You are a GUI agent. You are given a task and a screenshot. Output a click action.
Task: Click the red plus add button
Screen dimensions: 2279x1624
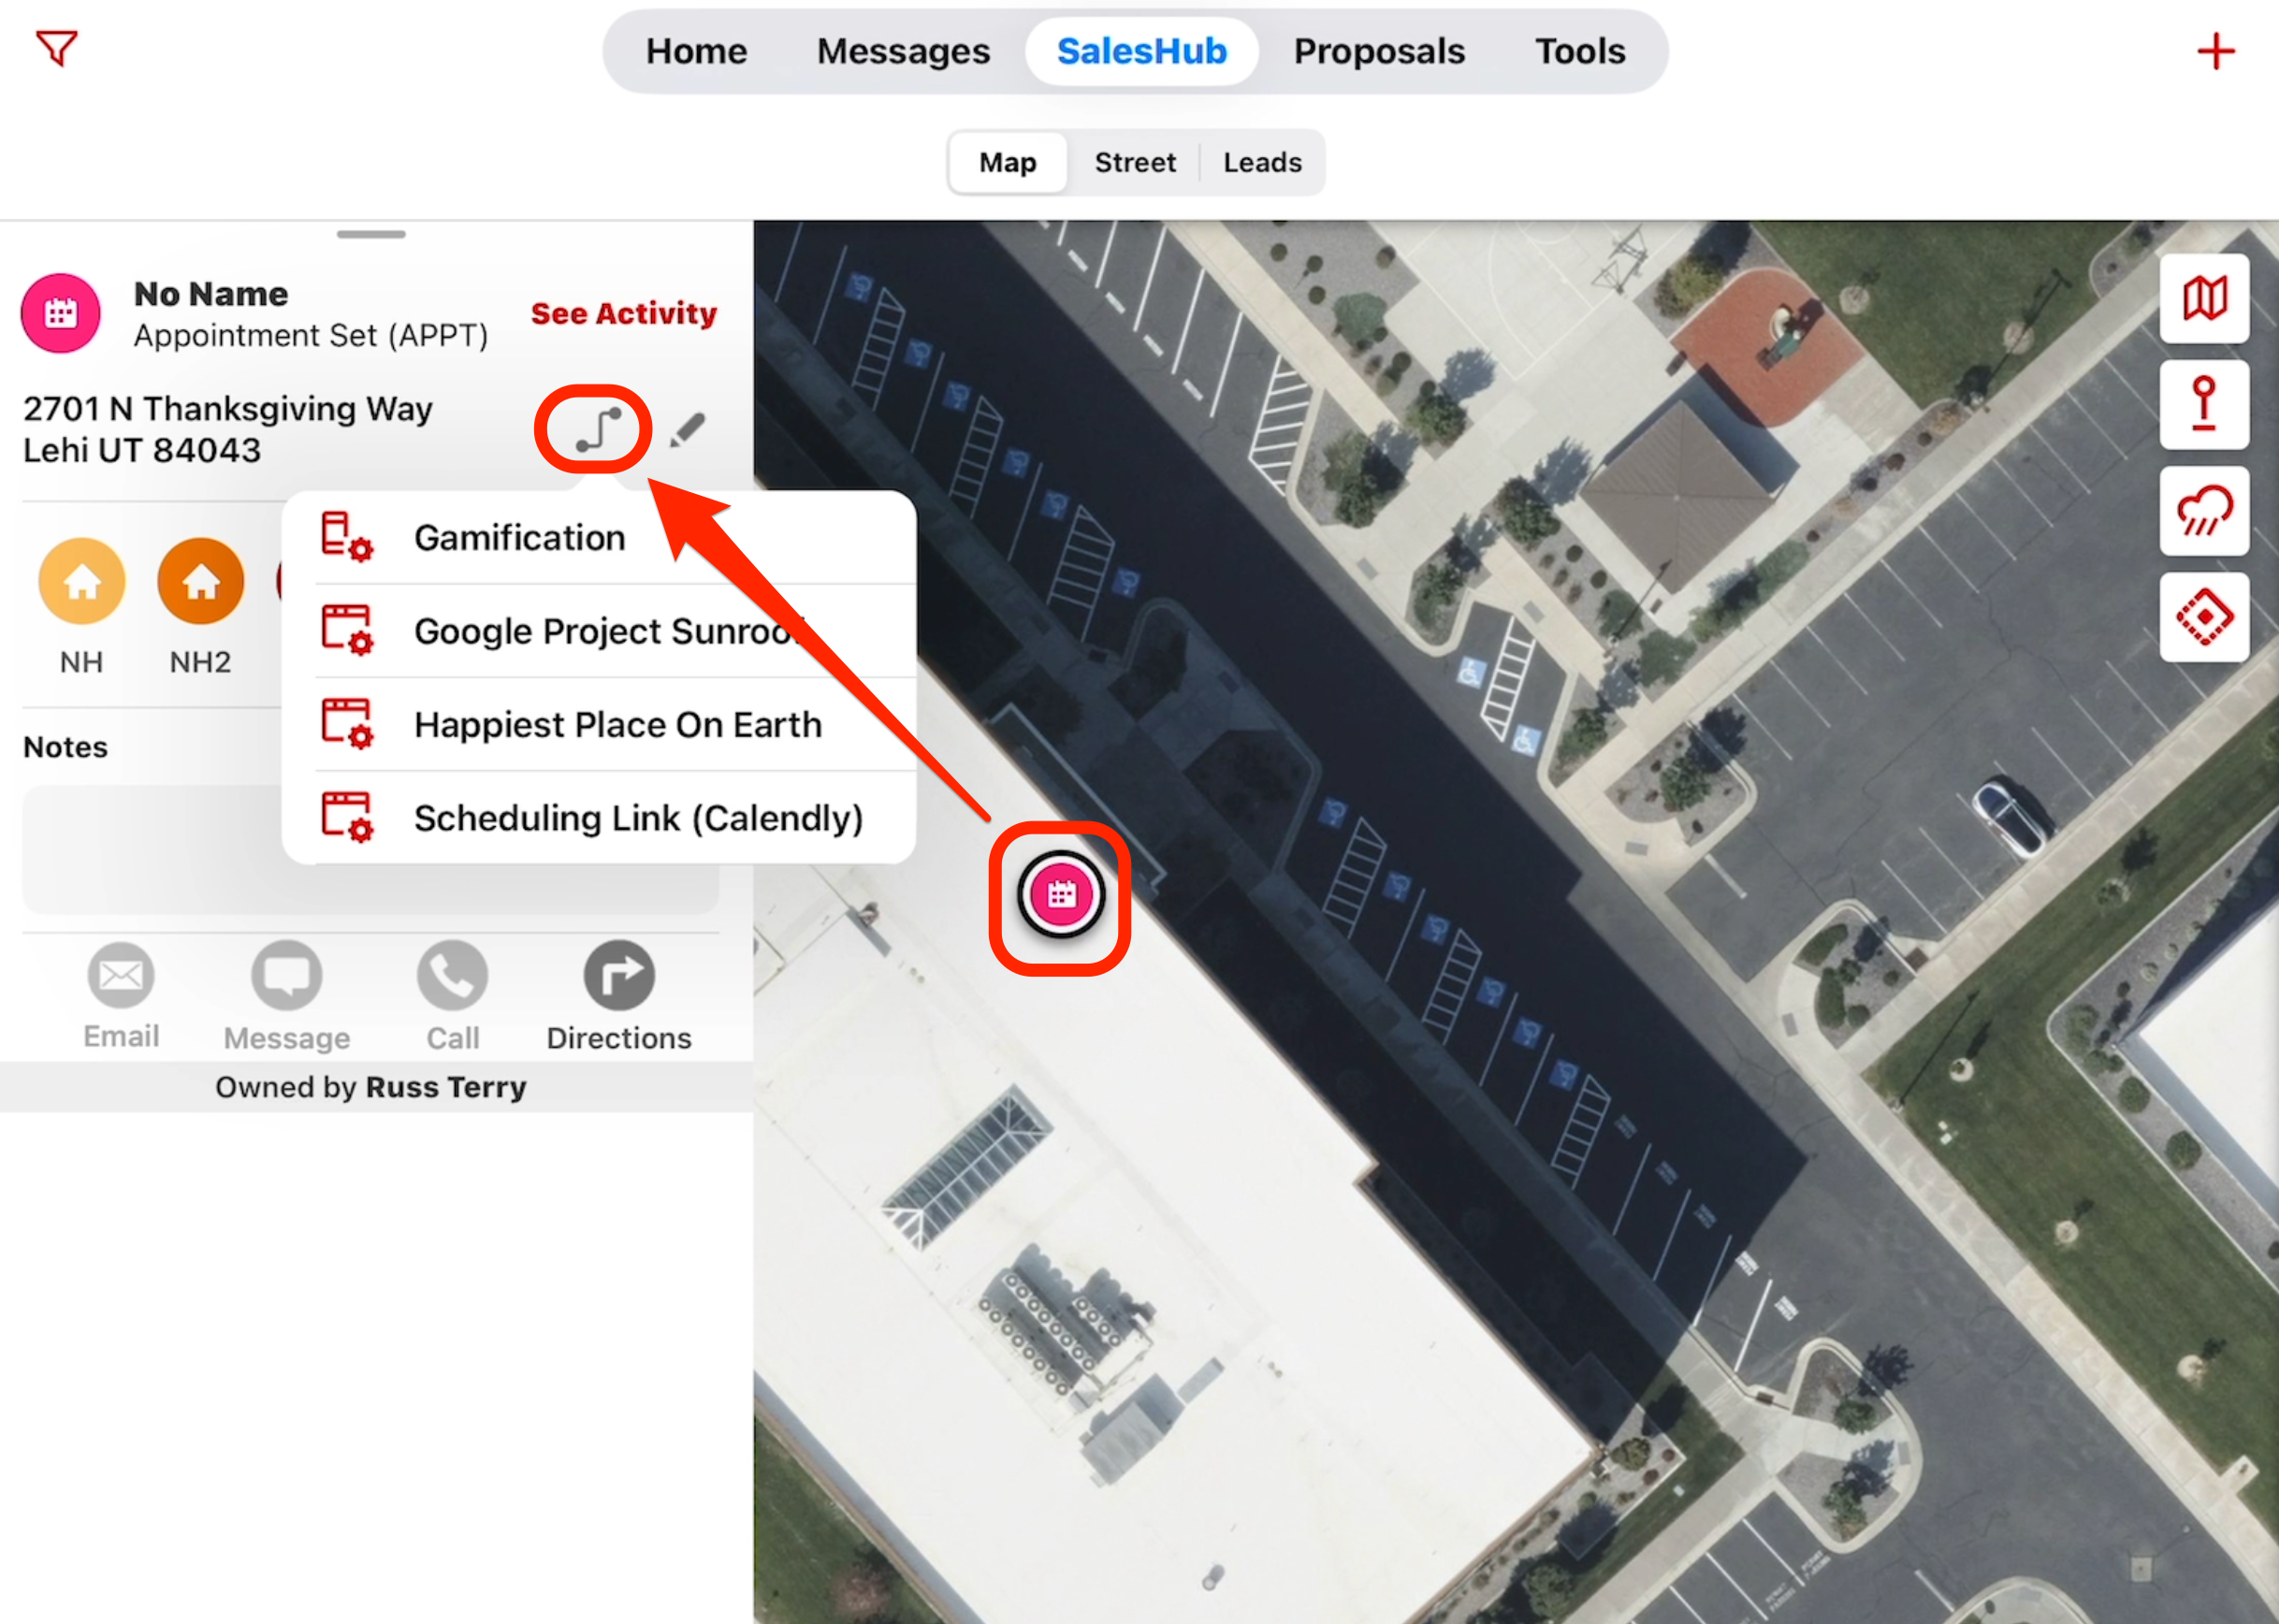(2215, 51)
